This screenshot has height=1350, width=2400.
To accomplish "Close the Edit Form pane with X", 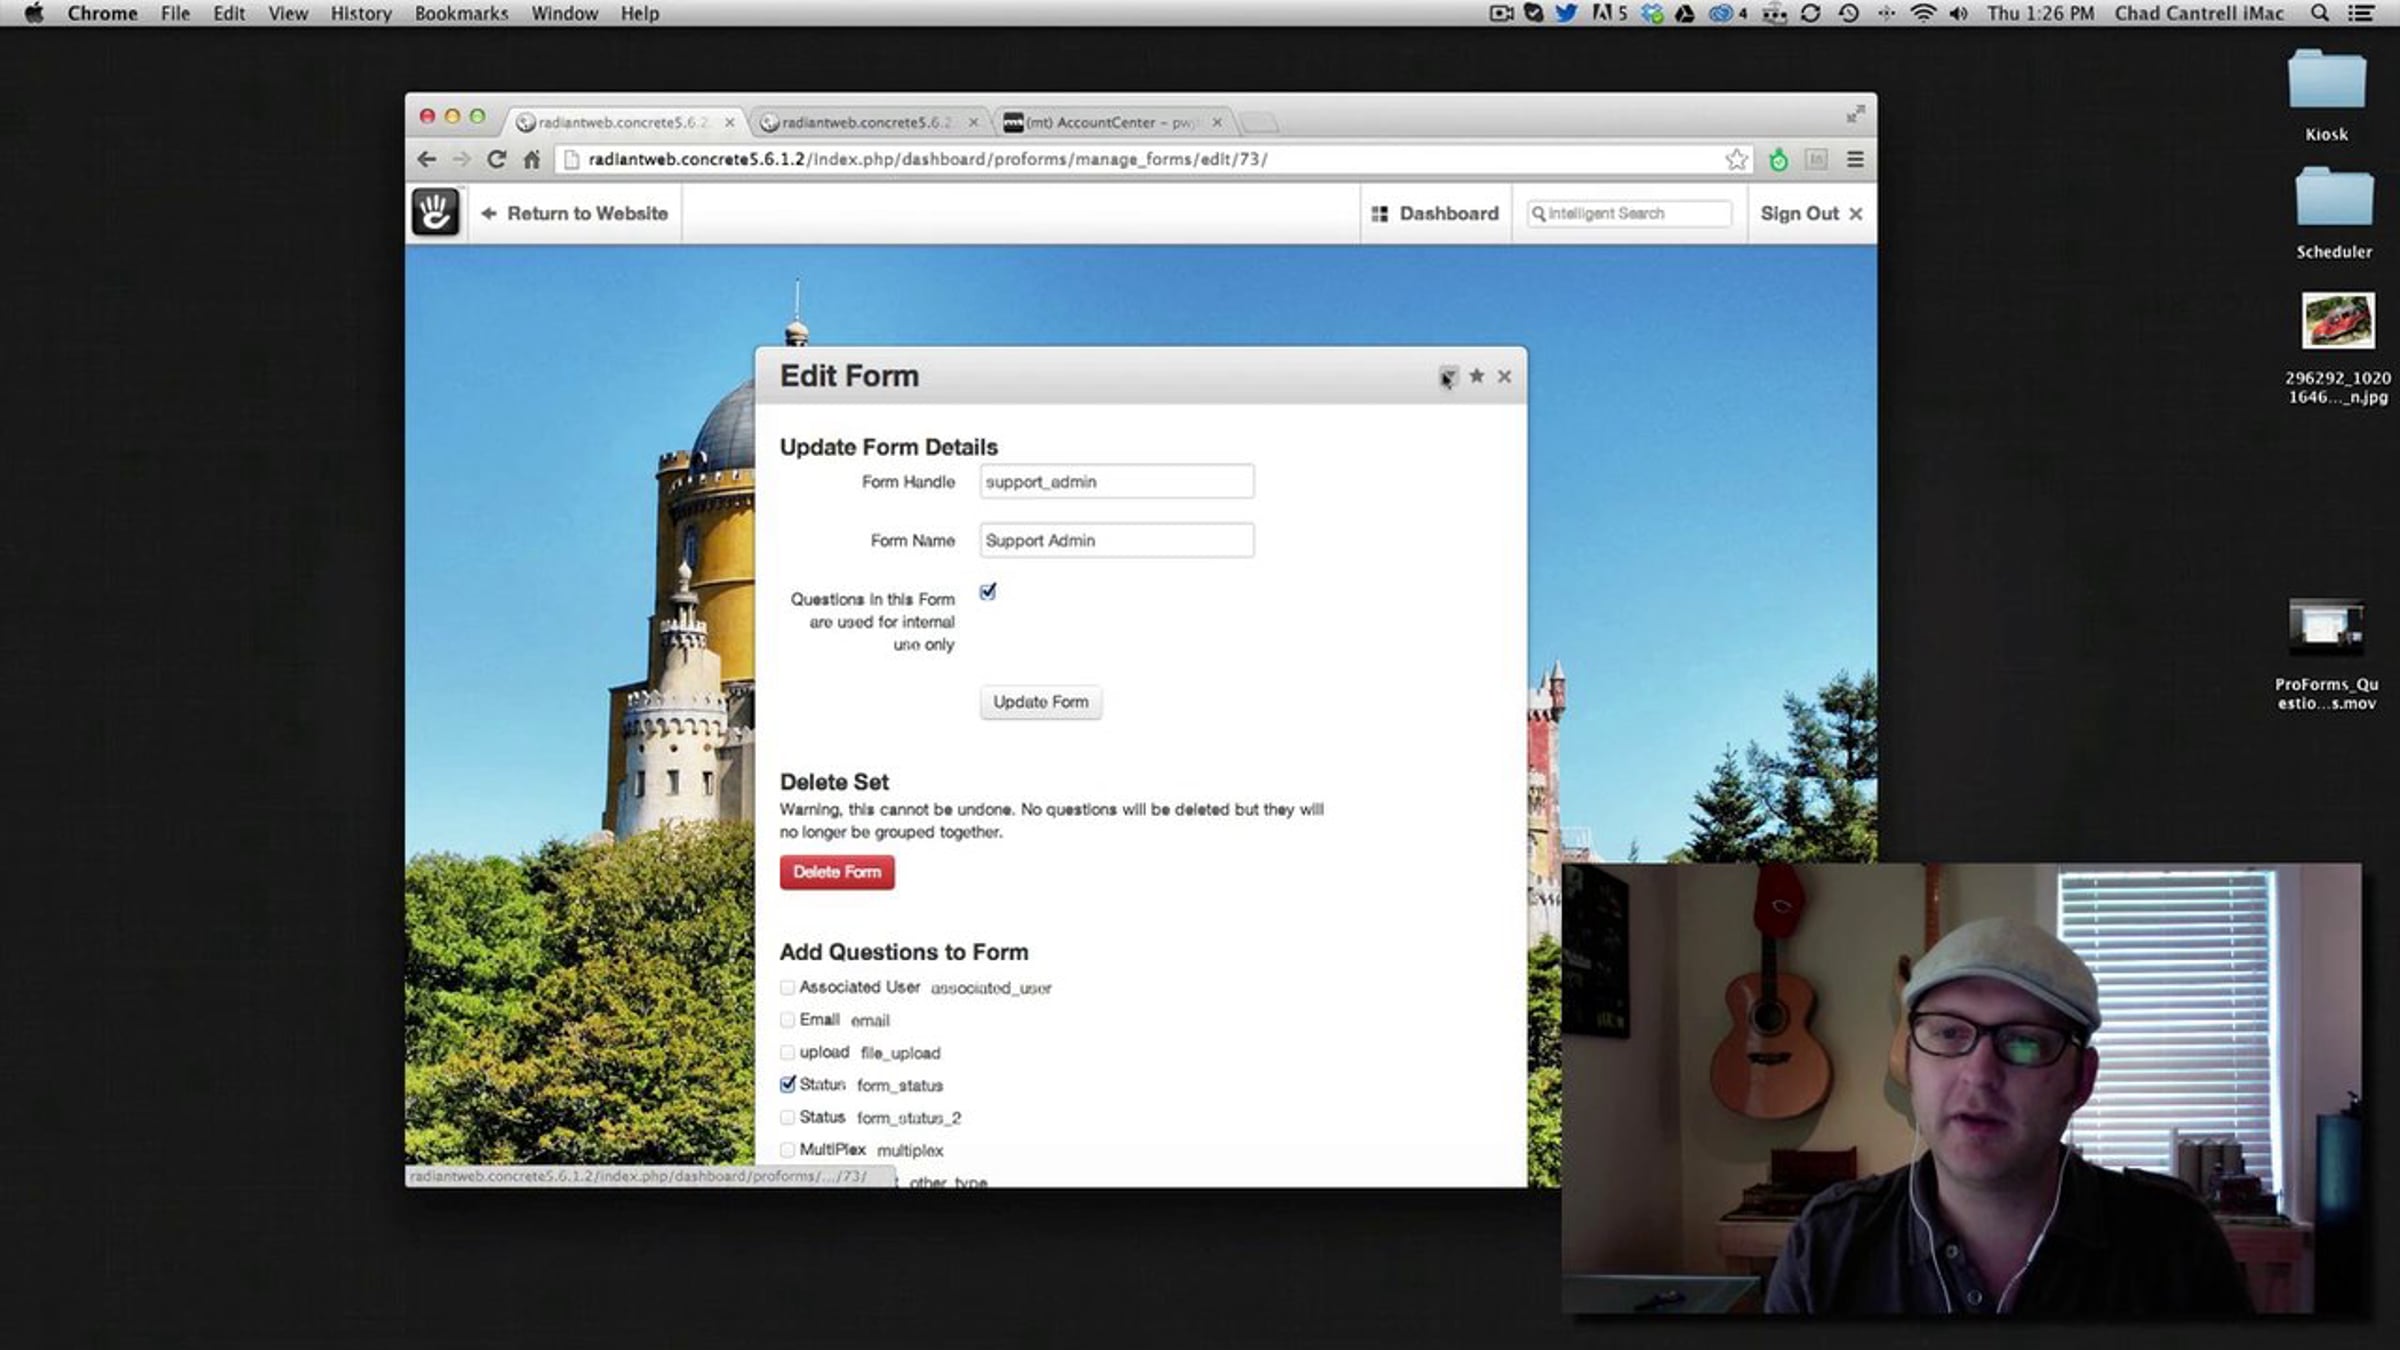I will [x=1504, y=376].
